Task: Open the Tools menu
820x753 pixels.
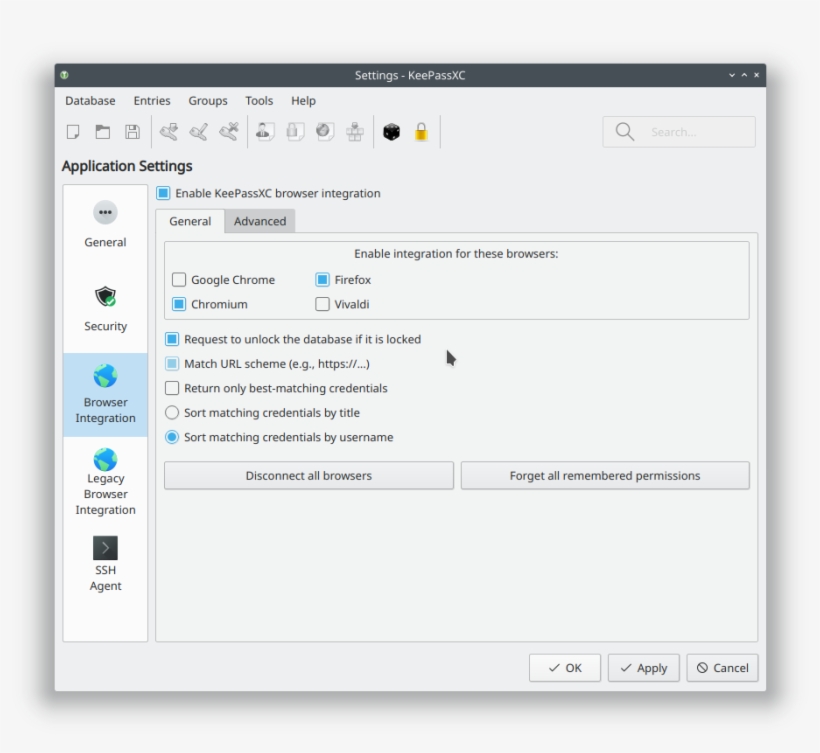Action: (258, 100)
